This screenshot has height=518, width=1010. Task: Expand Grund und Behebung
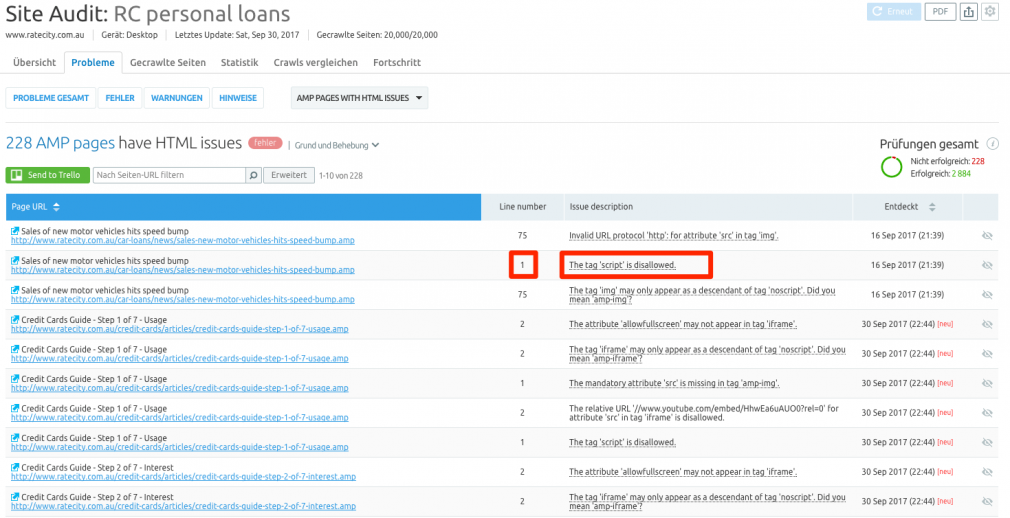[337, 145]
